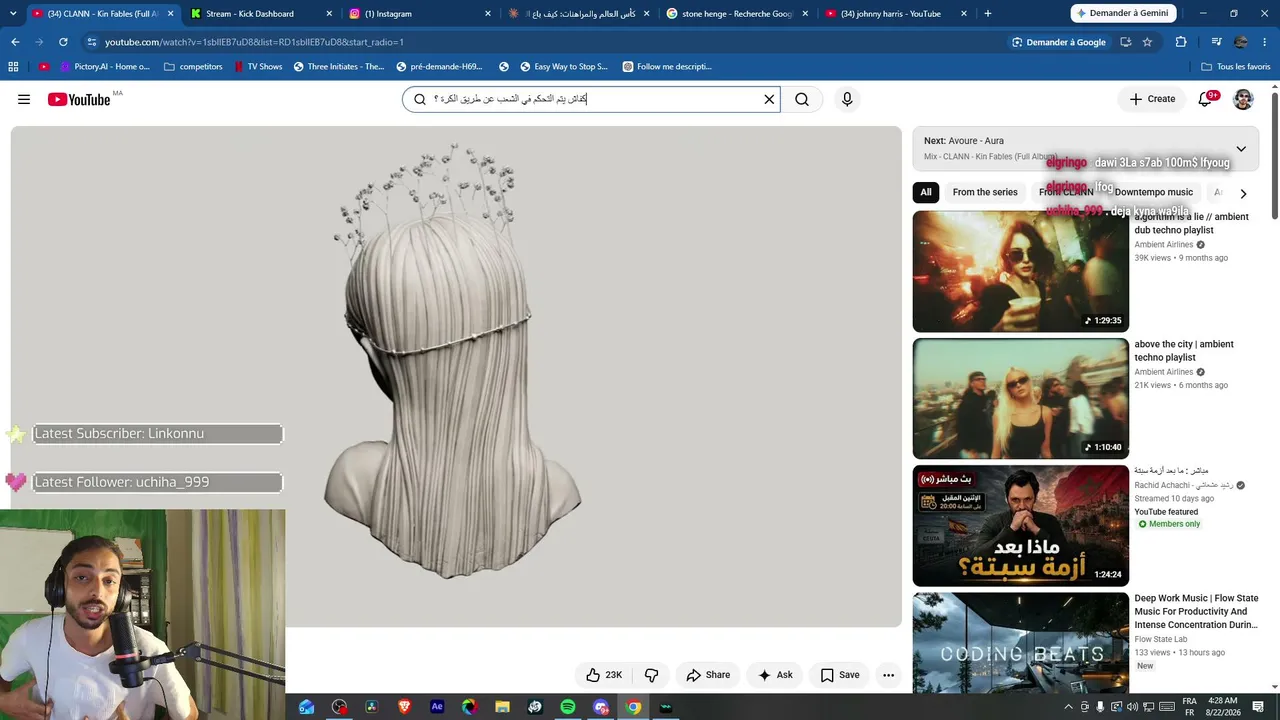Open the Chrome three-dot menu
1280x720 pixels.
click(1265, 42)
